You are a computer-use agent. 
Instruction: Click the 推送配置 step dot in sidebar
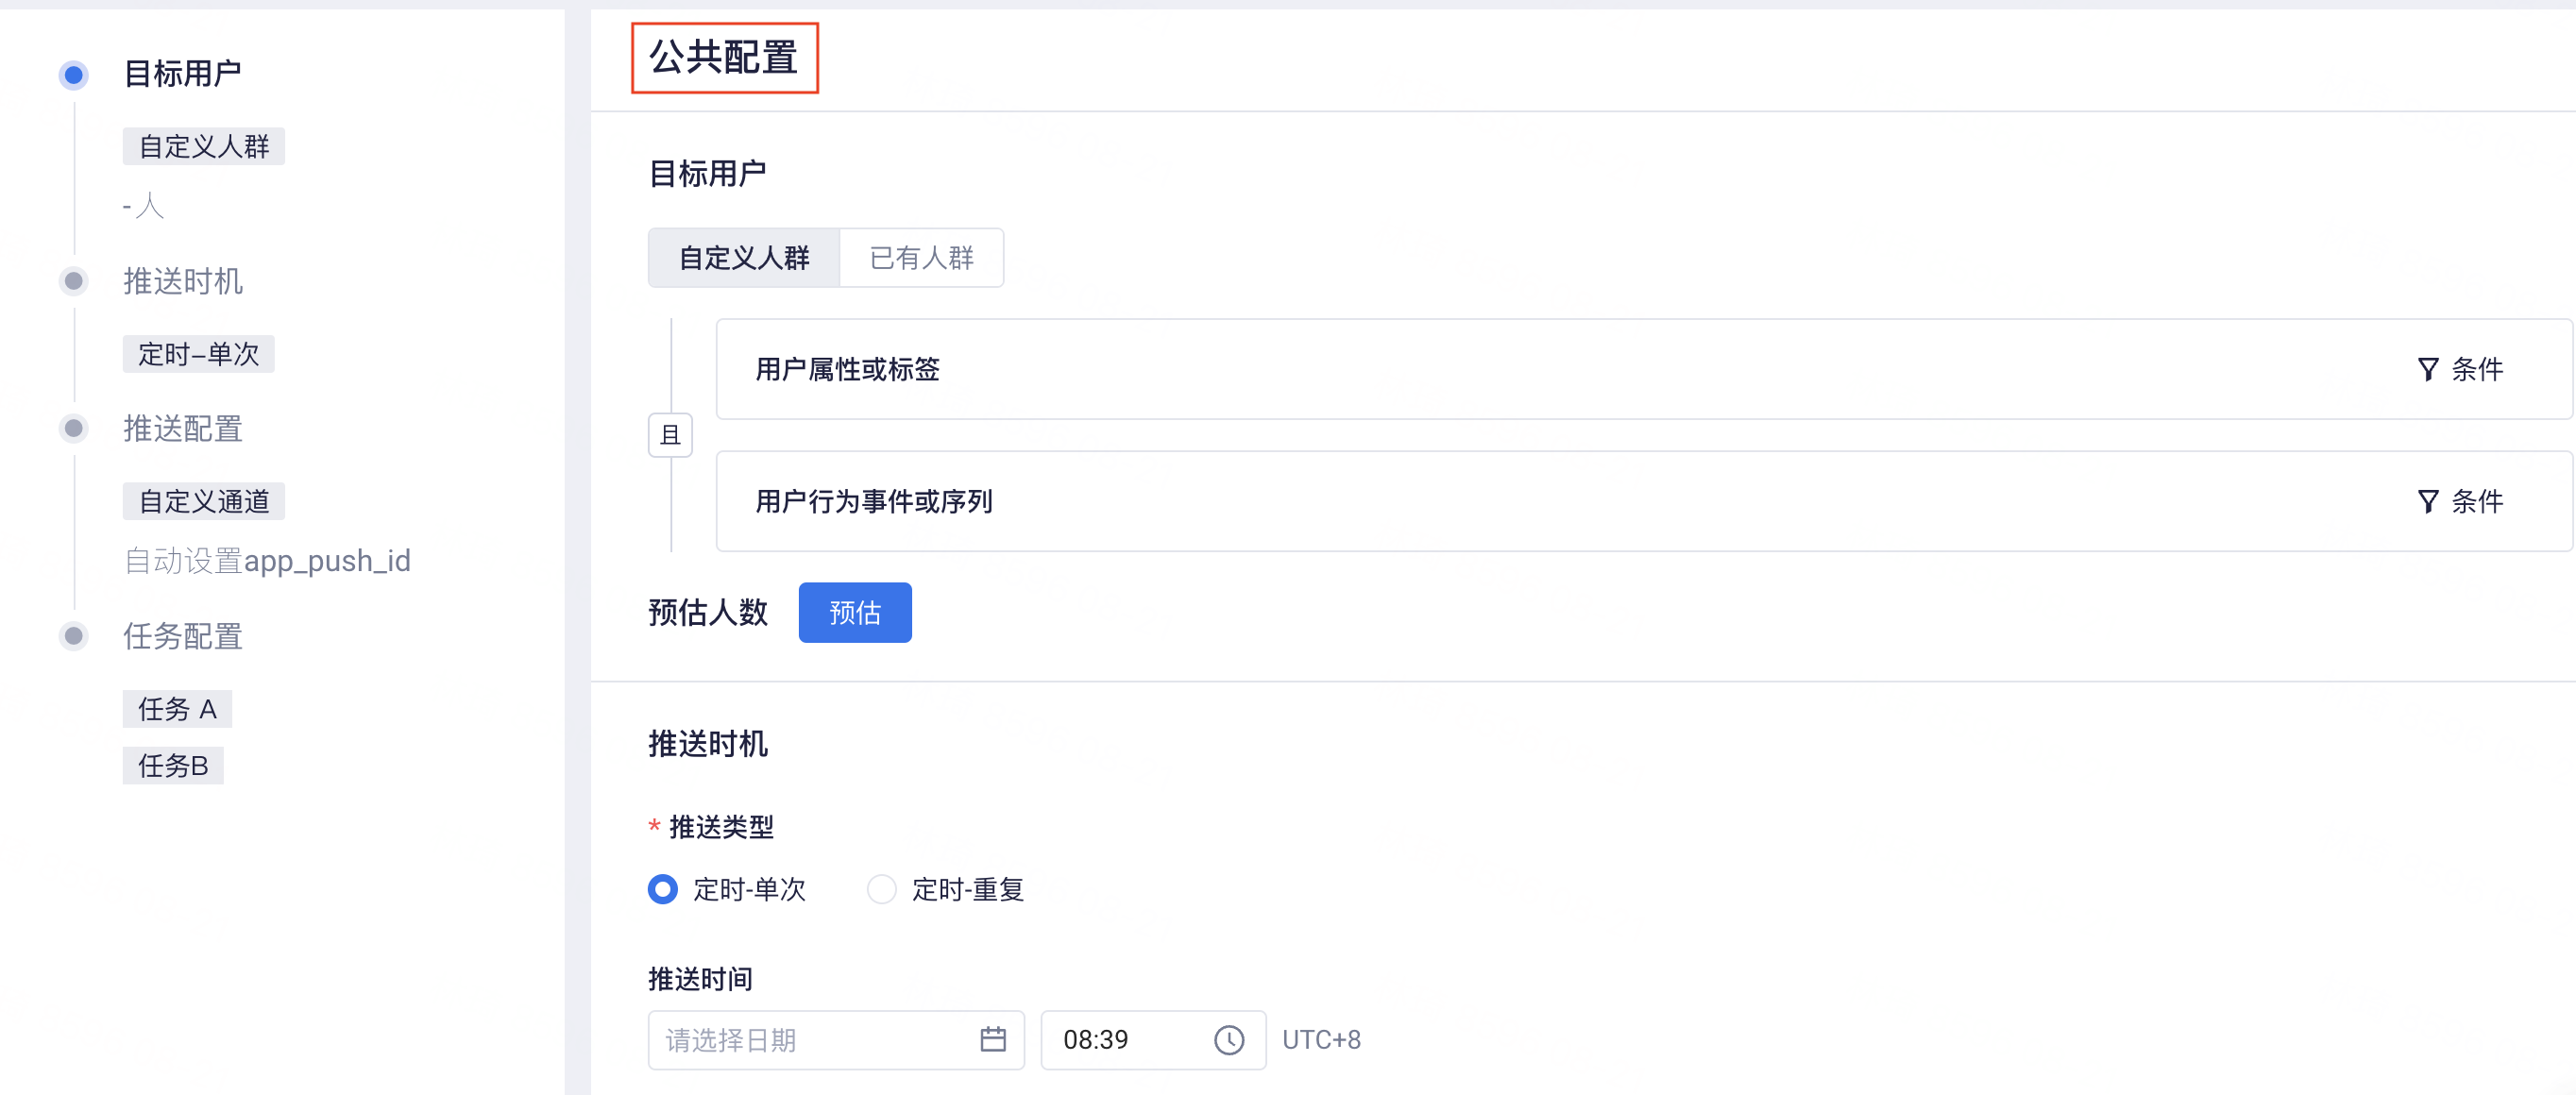[73, 429]
